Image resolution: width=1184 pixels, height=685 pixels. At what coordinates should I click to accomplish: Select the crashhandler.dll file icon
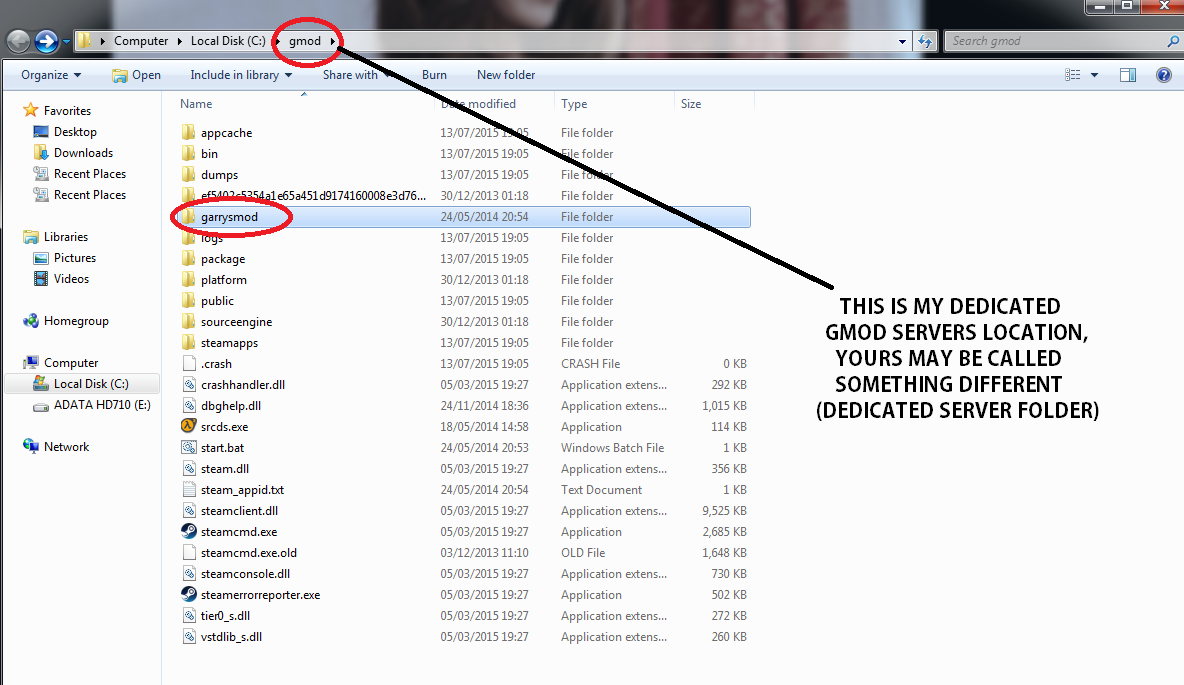(x=189, y=384)
